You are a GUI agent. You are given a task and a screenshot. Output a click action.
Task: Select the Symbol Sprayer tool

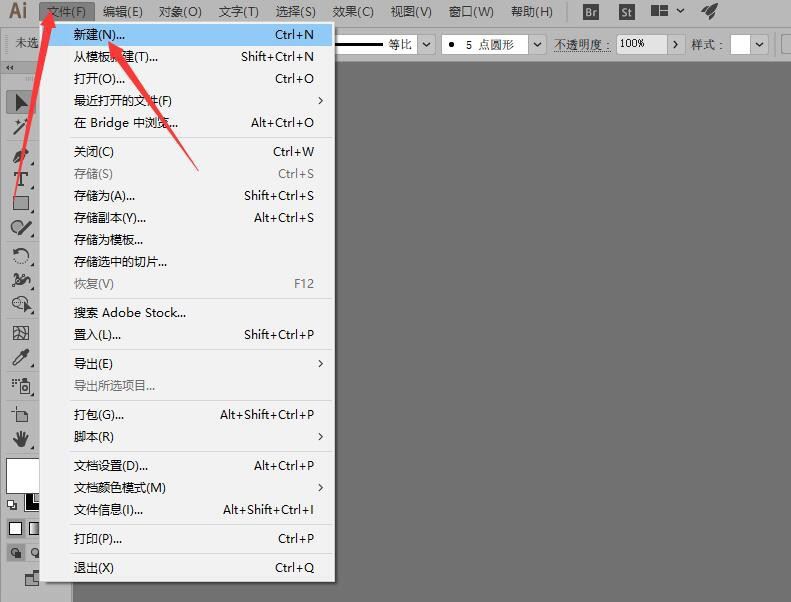click(x=21, y=386)
